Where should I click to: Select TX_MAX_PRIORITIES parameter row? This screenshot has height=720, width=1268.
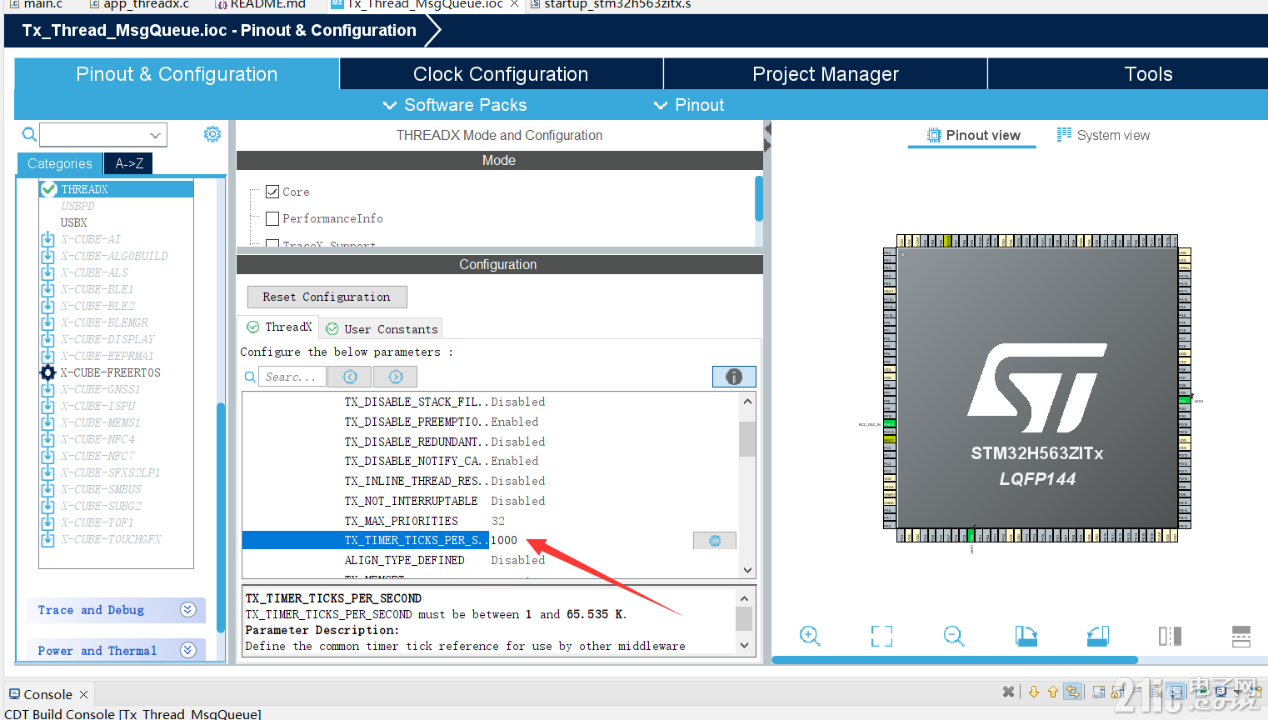coord(491,521)
